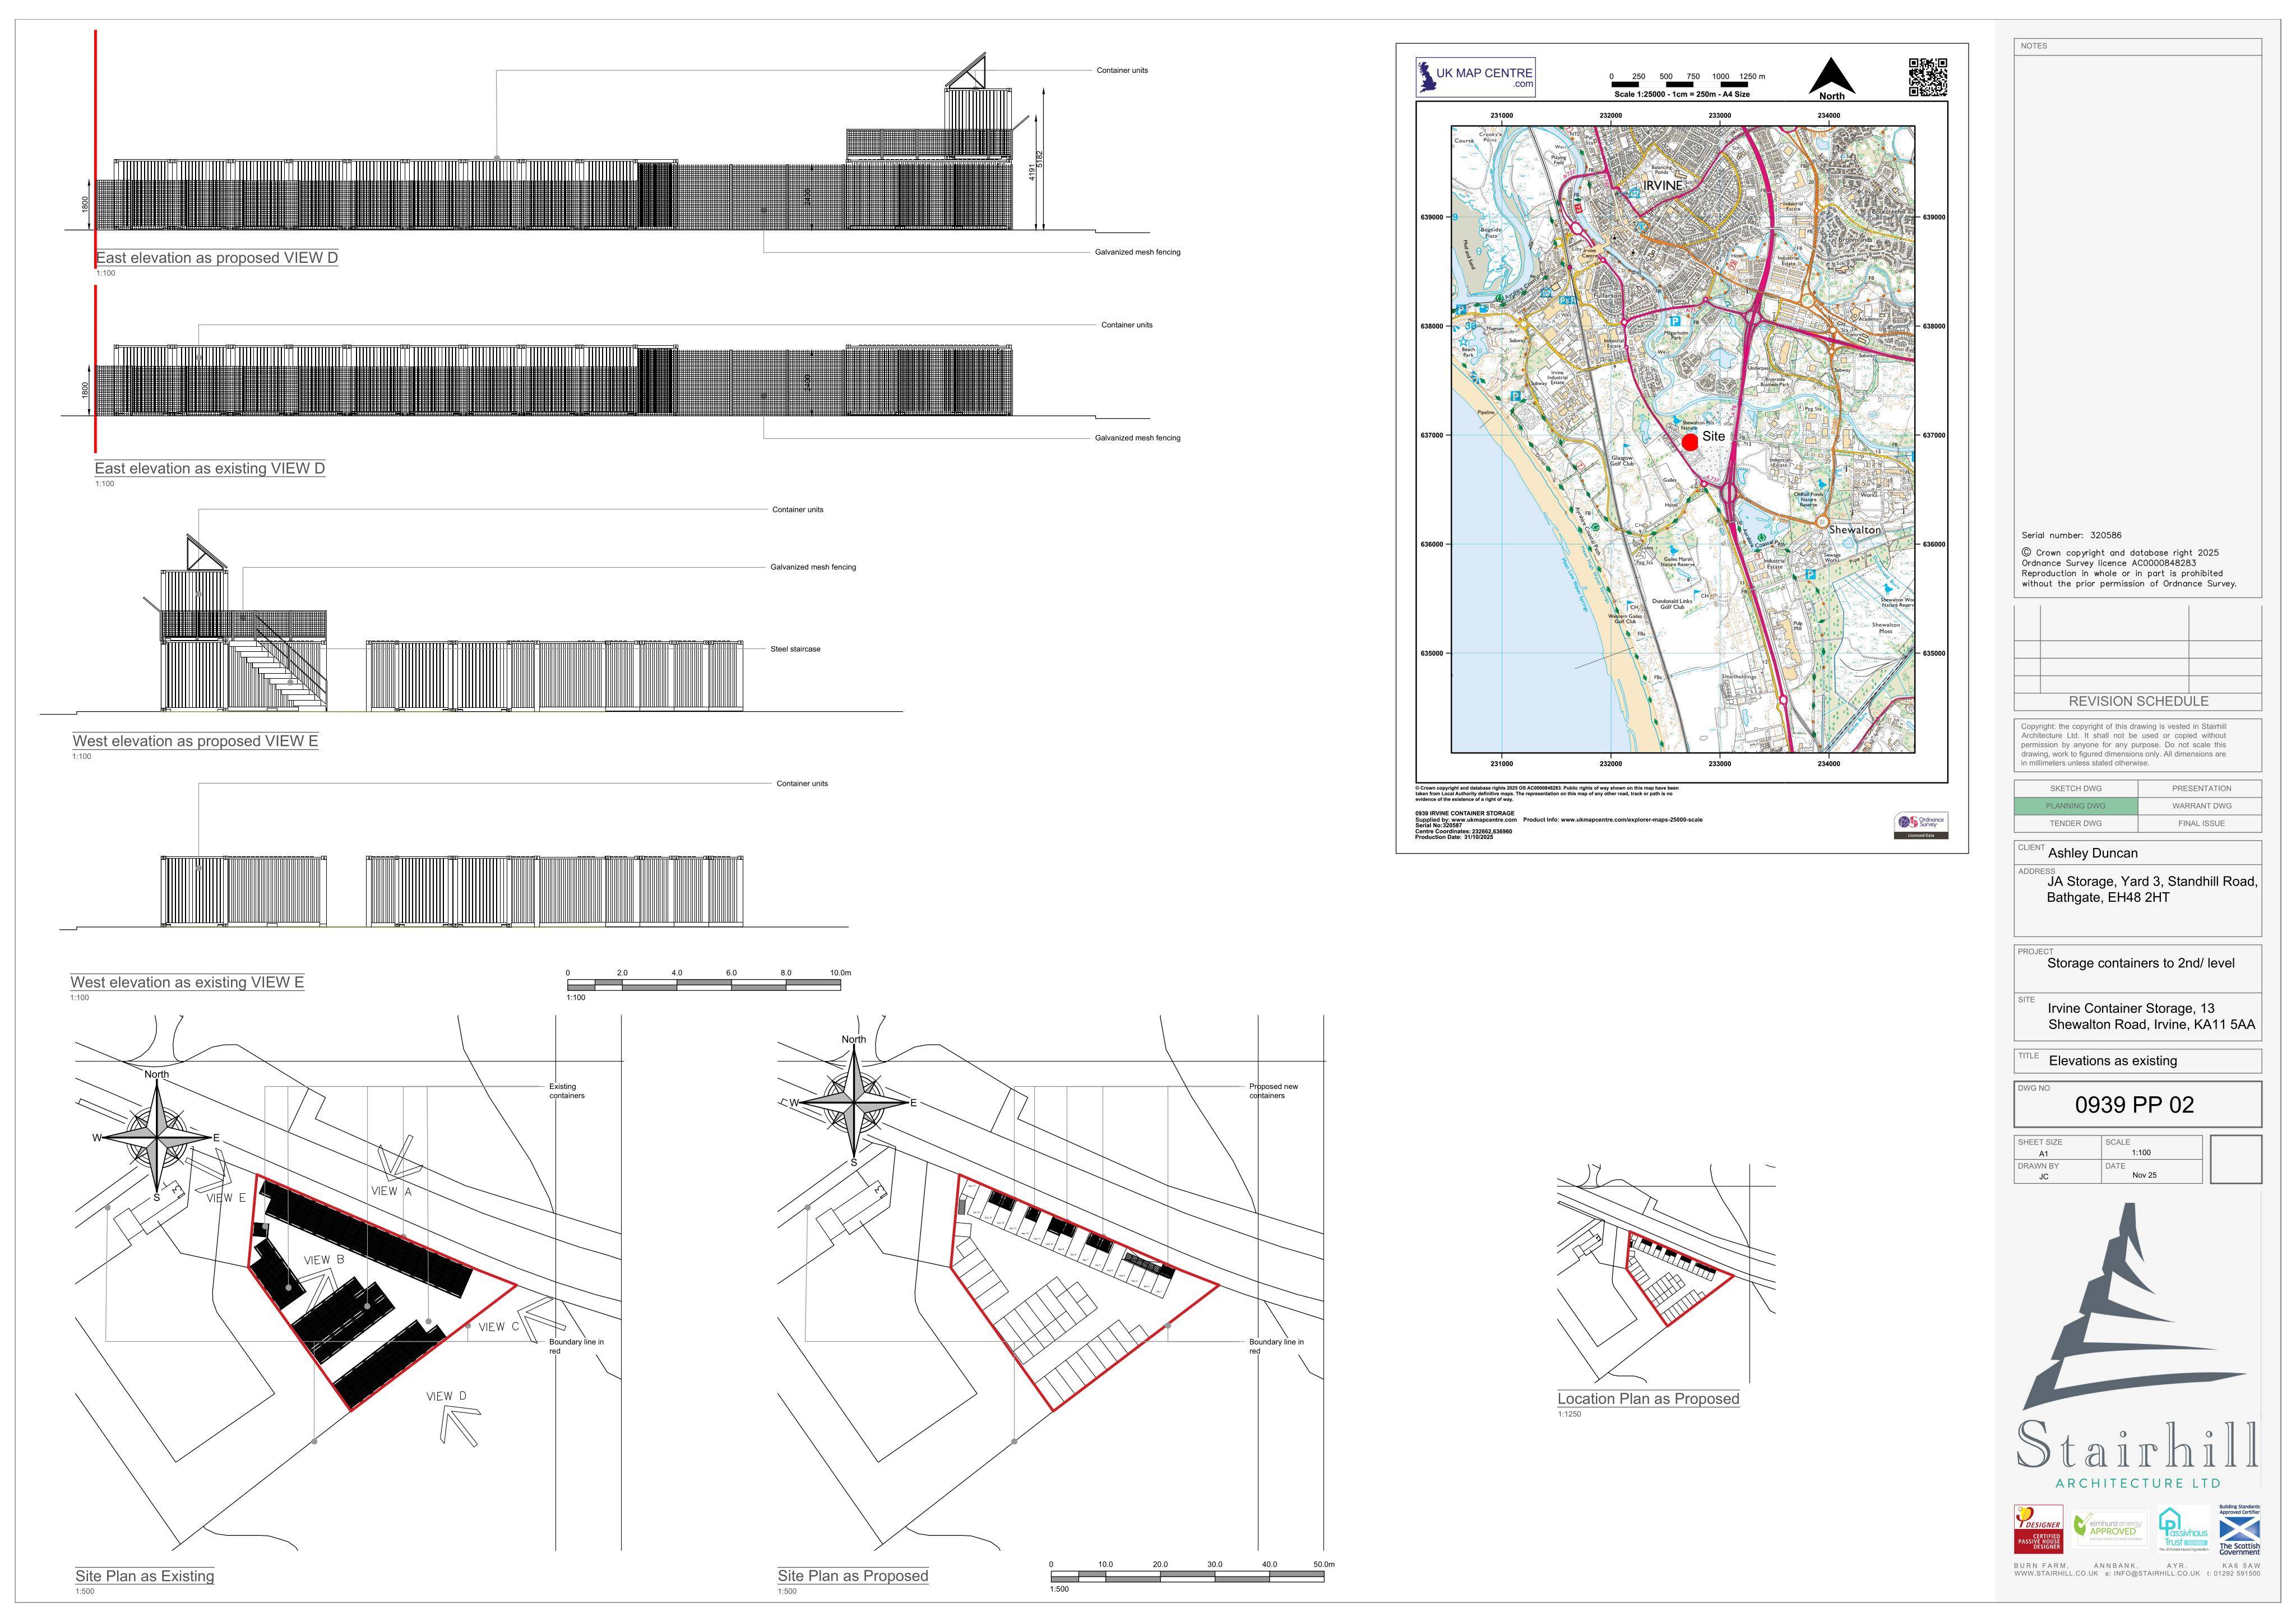Click the 5182 height dimension on the east elevation
Viewport: 2296px width, 1622px height.
pos(1039,159)
